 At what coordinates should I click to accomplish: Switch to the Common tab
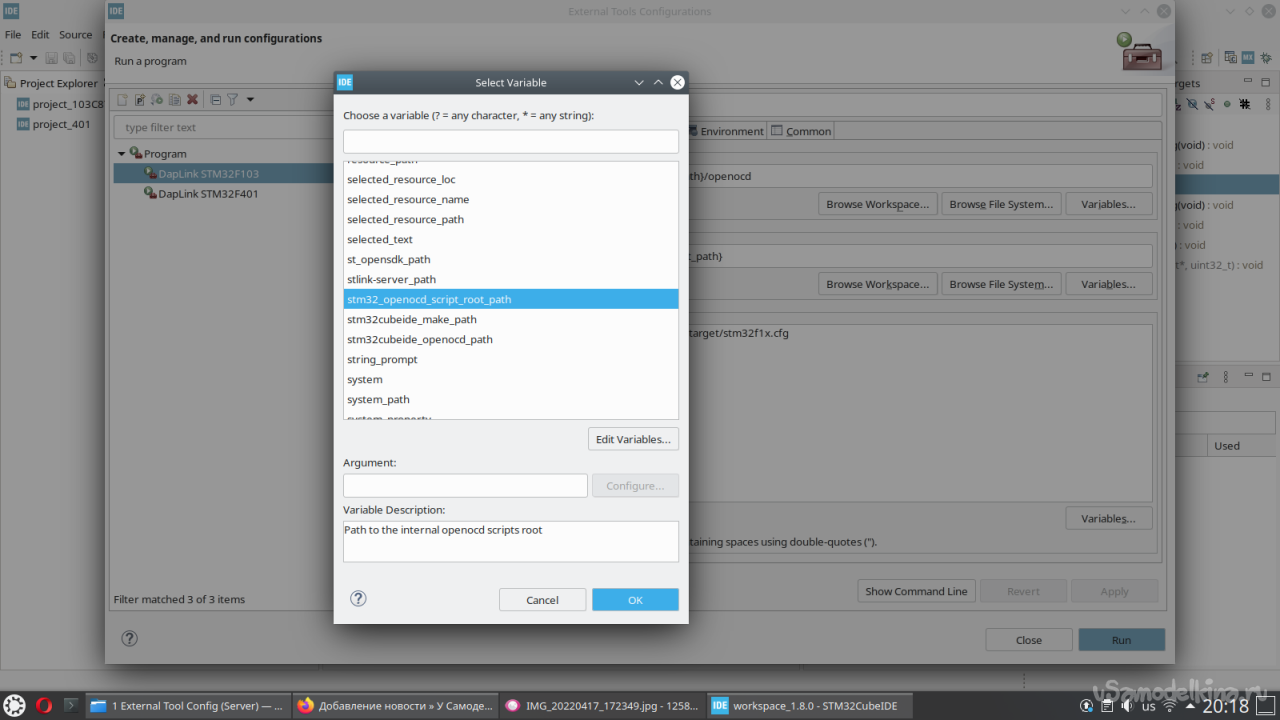click(801, 131)
